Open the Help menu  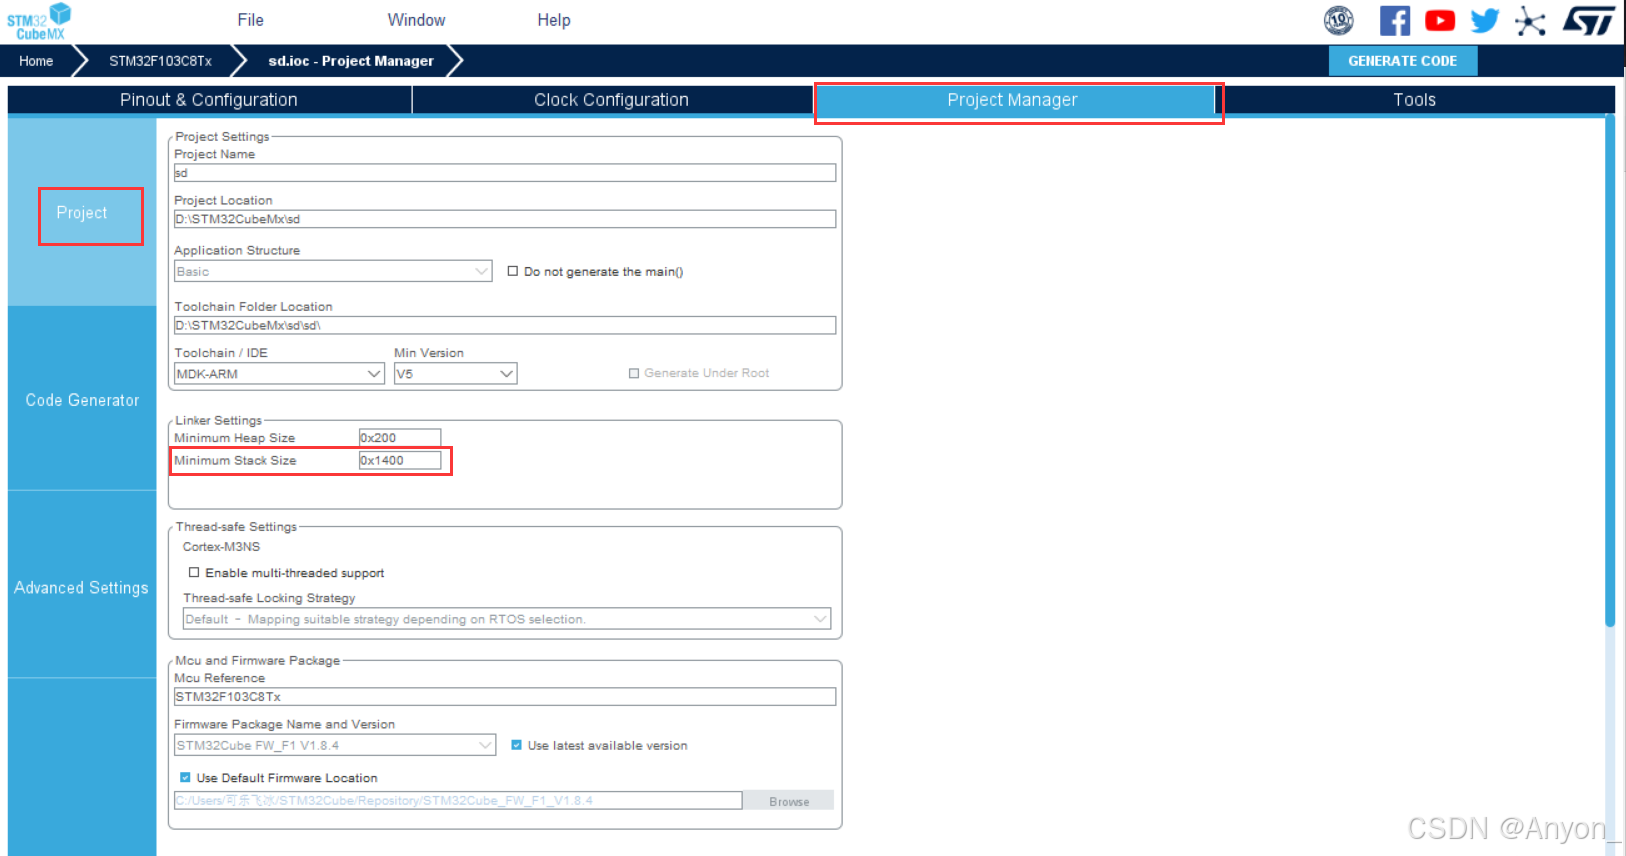[553, 20]
